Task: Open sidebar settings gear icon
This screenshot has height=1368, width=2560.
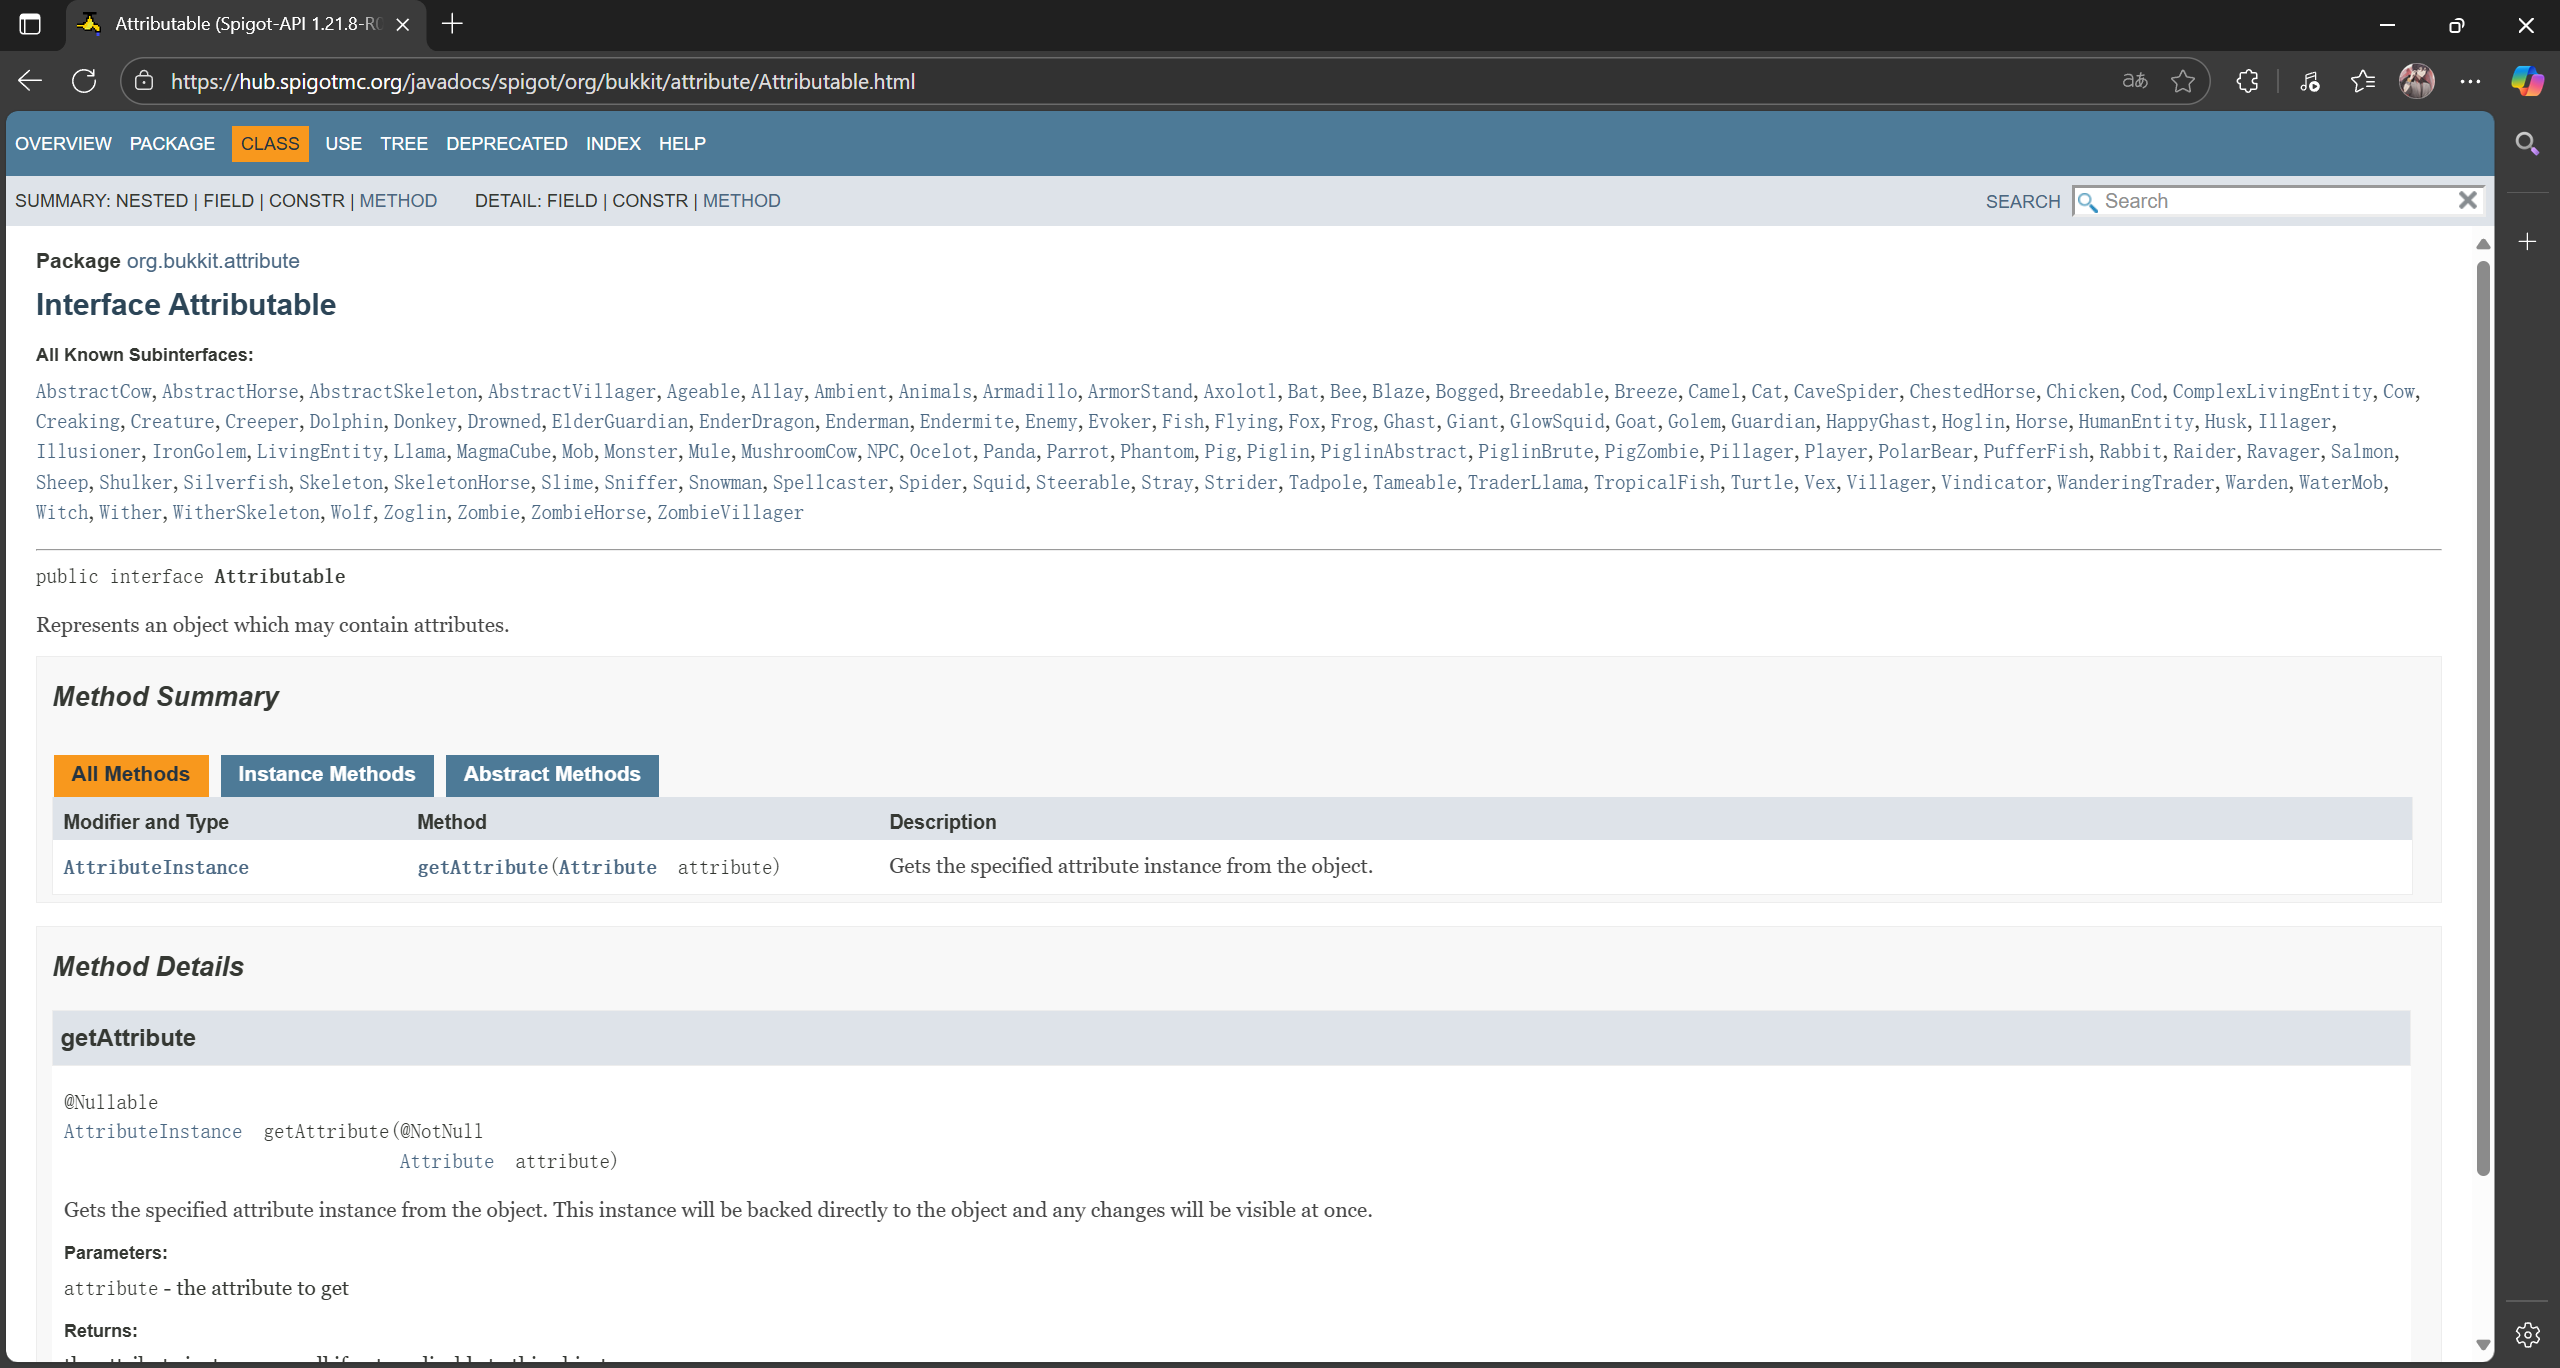Action: 2527,1334
